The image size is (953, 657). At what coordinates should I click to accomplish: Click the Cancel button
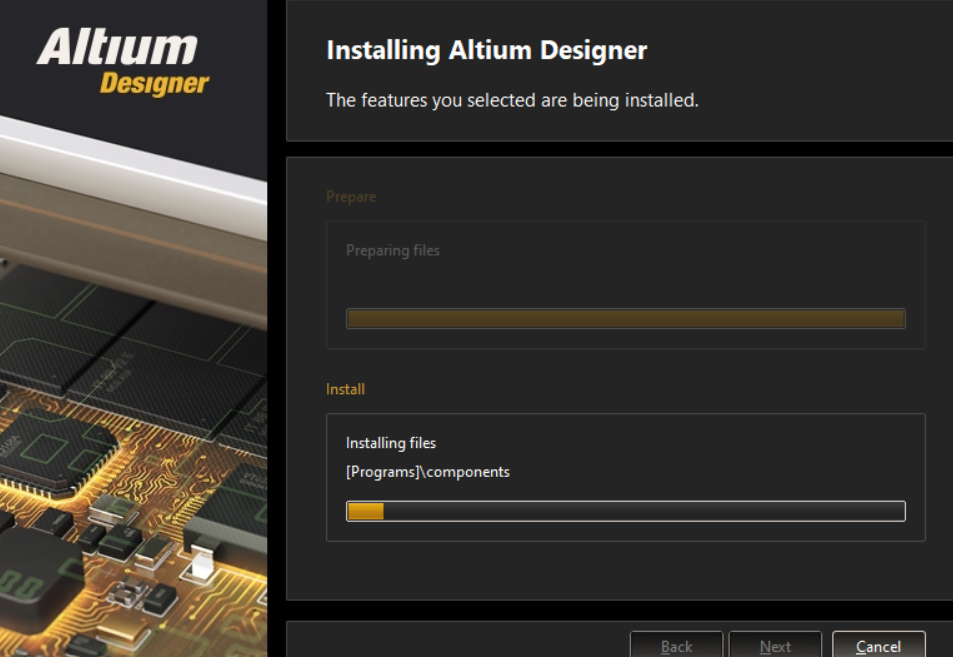pyautogui.click(x=879, y=644)
